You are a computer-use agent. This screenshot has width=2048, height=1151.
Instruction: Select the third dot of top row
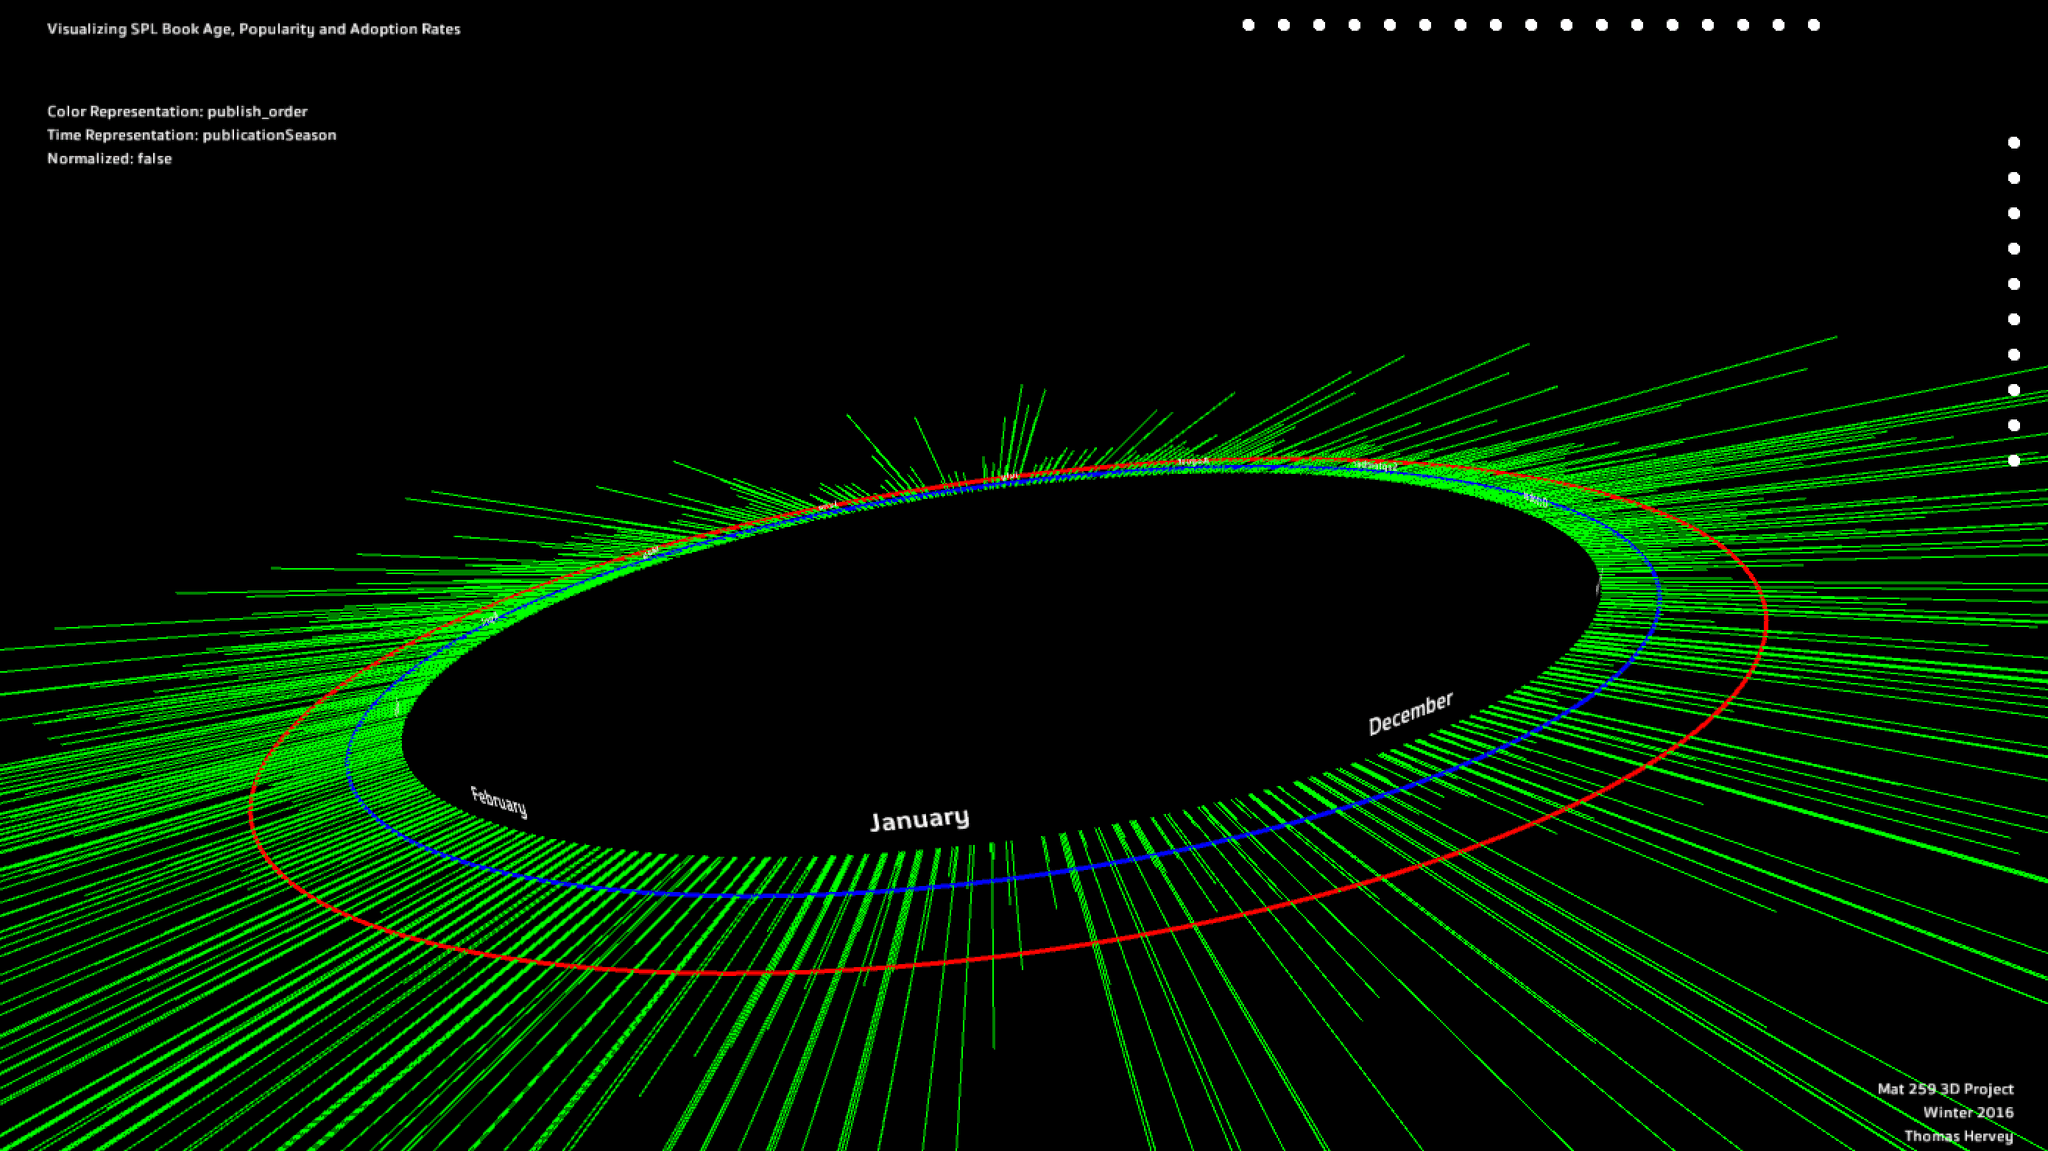pyautogui.click(x=1319, y=25)
